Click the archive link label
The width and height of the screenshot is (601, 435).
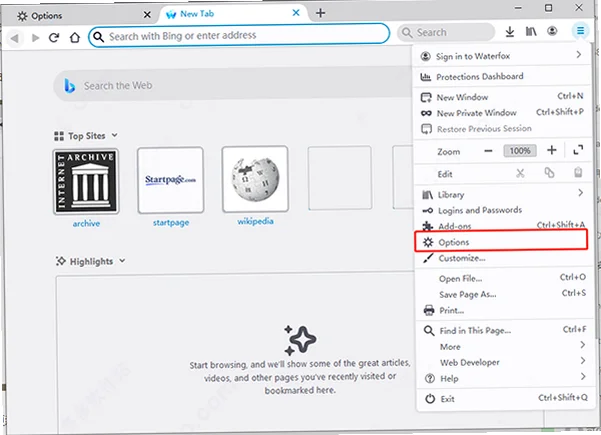click(86, 223)
